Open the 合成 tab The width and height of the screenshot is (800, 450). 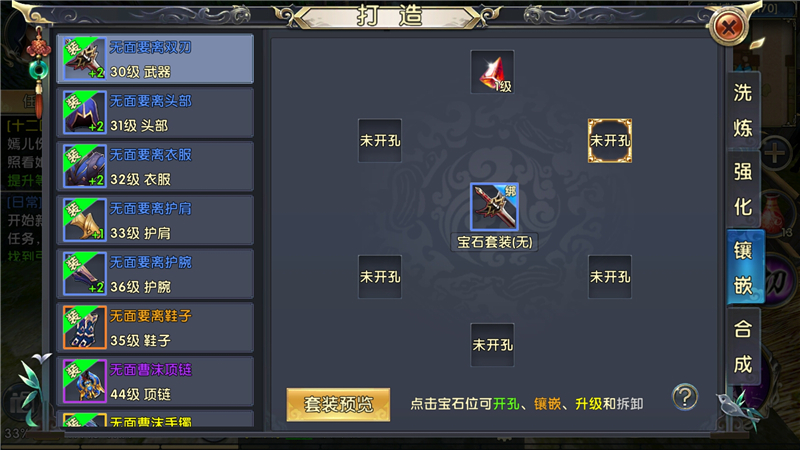(743, 347)
